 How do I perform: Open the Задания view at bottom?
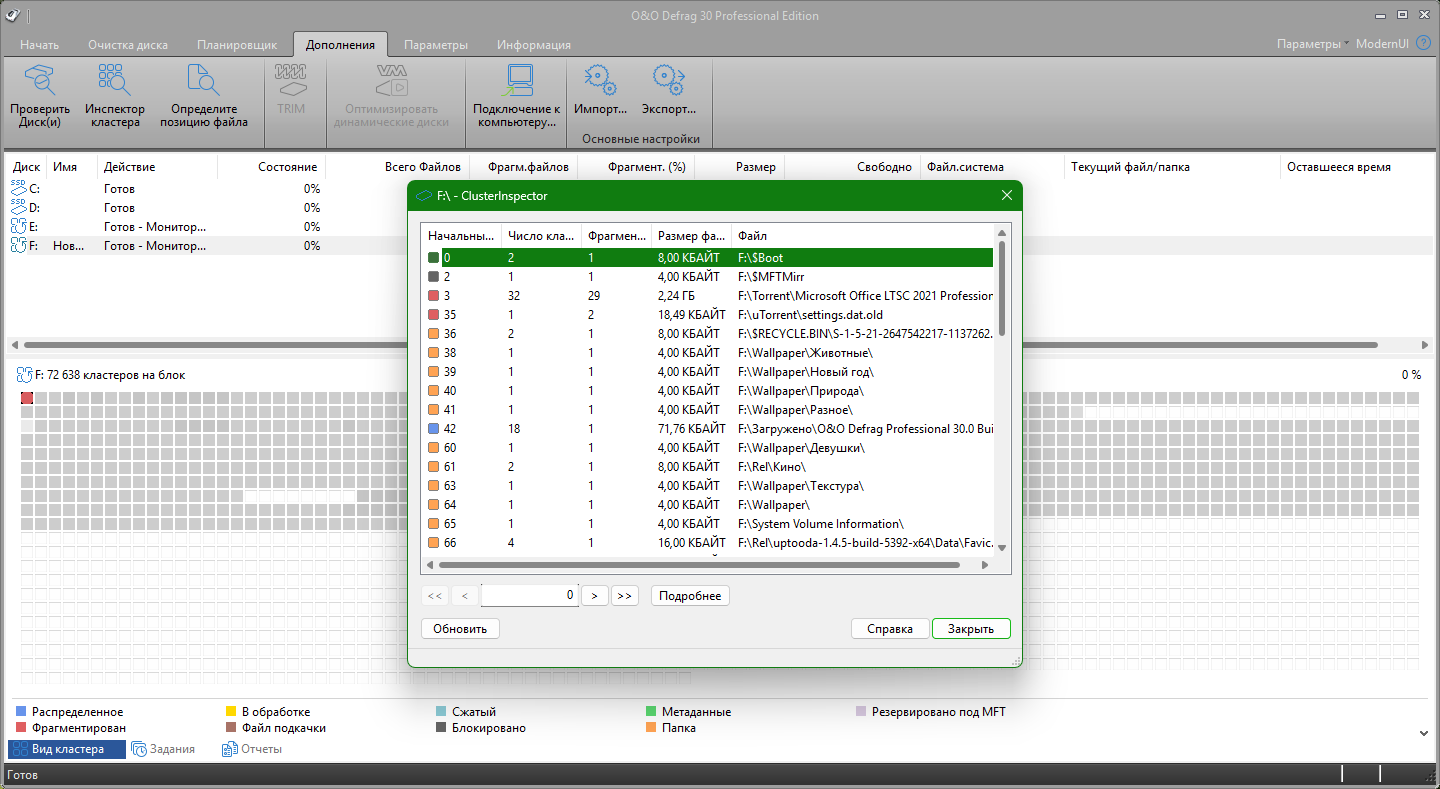pos(164,749)
